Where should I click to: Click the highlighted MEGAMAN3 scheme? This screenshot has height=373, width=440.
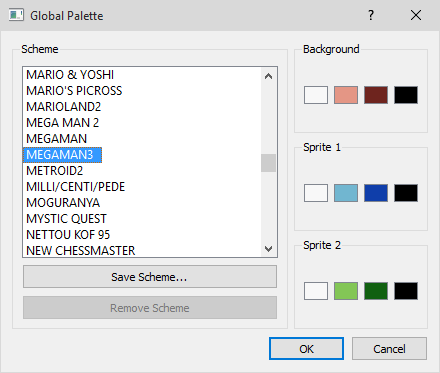62,155
